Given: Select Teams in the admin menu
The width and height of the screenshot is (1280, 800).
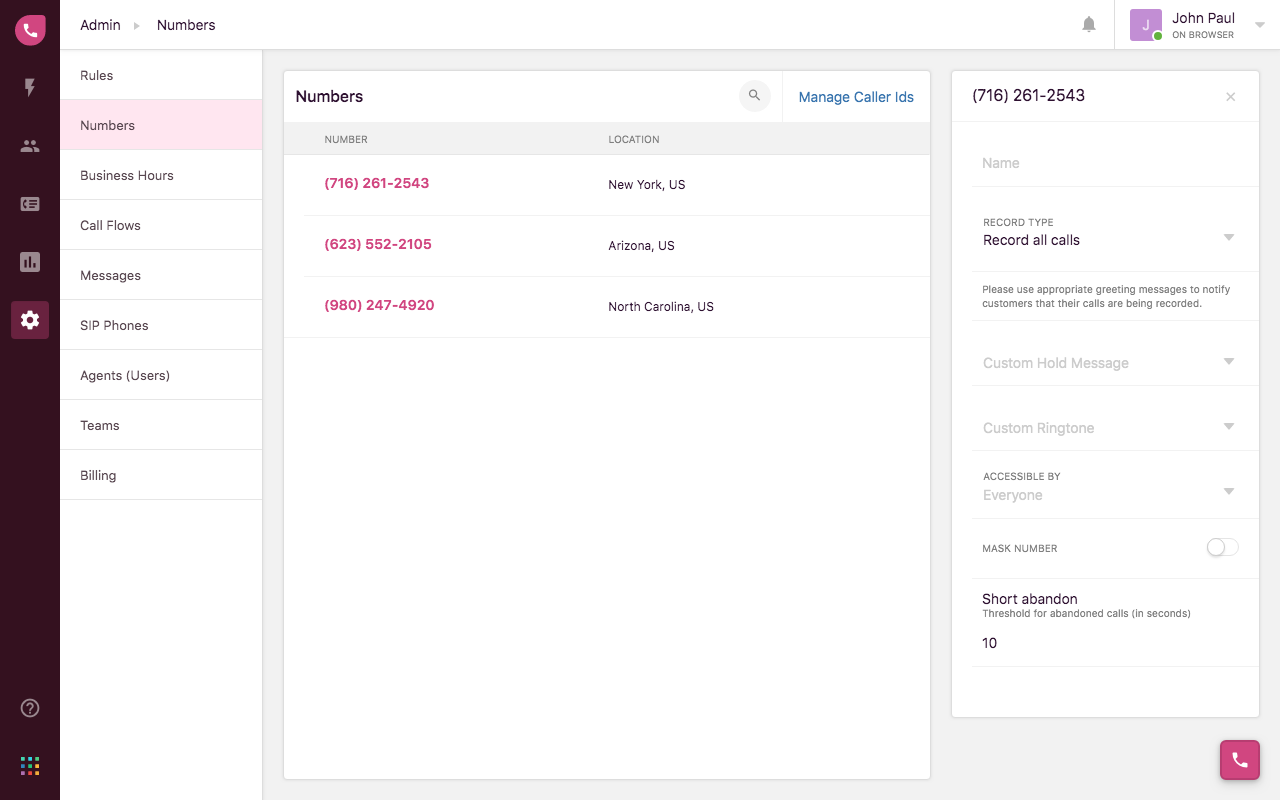Looking at the screenshot, I should pos(161,425).
